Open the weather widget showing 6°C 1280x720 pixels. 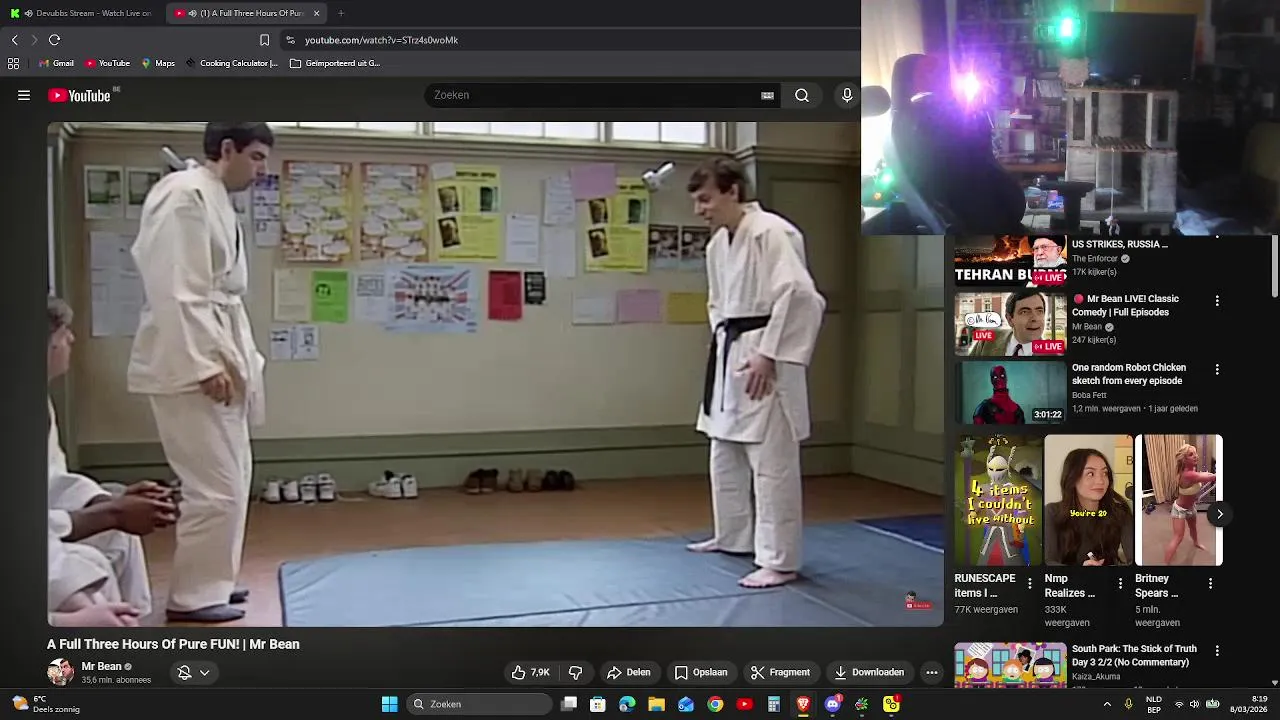click(44, 704)
